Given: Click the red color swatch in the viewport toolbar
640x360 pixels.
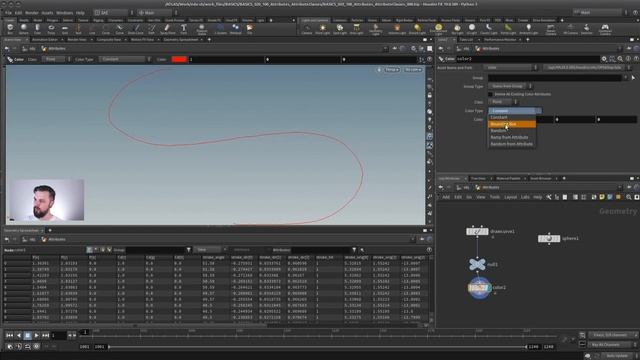Looking at the screenshot, I should click(179, 59).
